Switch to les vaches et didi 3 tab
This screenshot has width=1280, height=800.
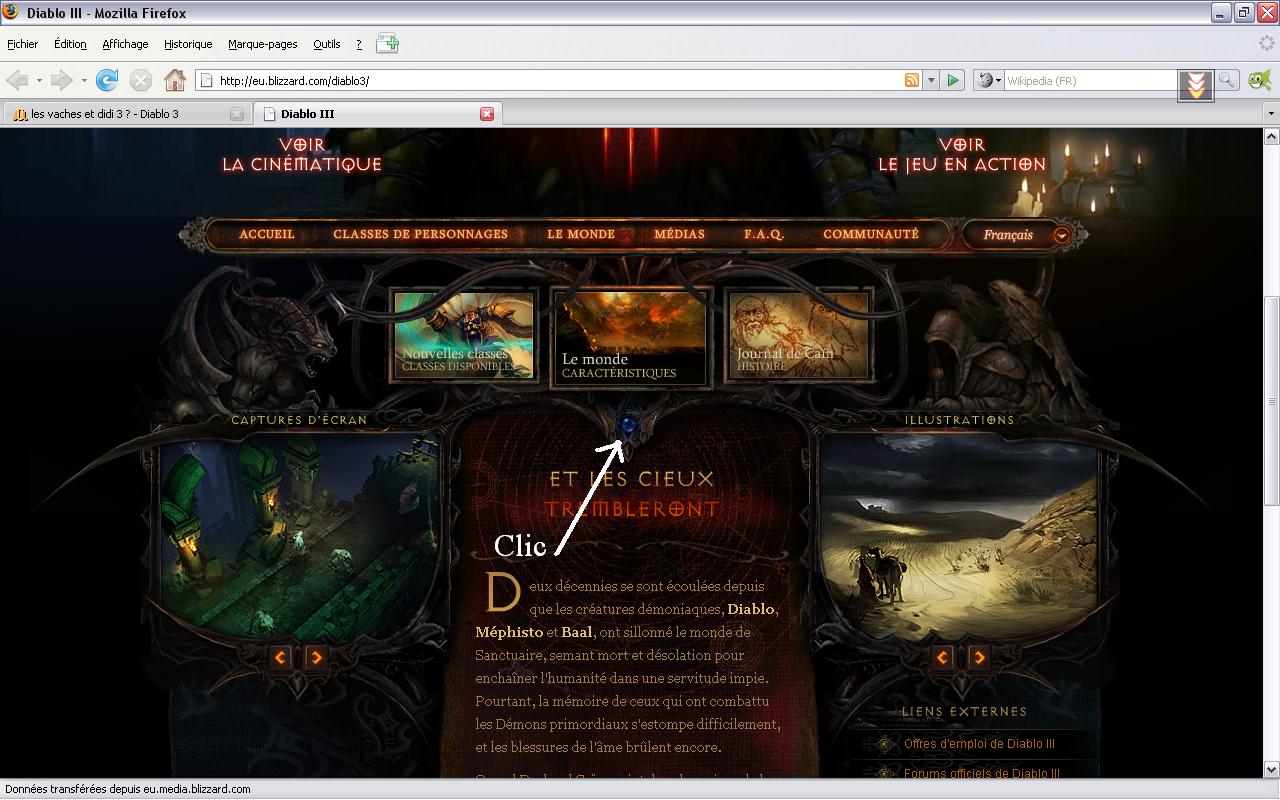[127, 114]
